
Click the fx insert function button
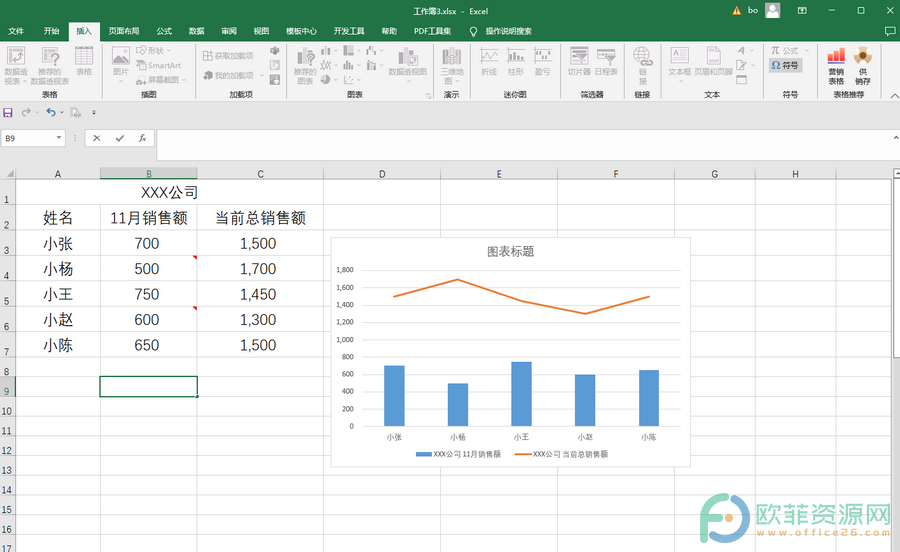[142, 138]
